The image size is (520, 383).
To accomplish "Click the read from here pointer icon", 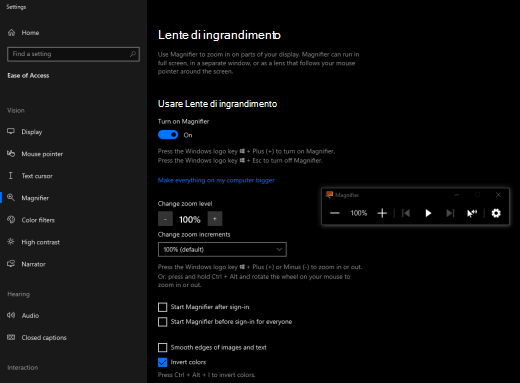I will click(x=472, y=213).
